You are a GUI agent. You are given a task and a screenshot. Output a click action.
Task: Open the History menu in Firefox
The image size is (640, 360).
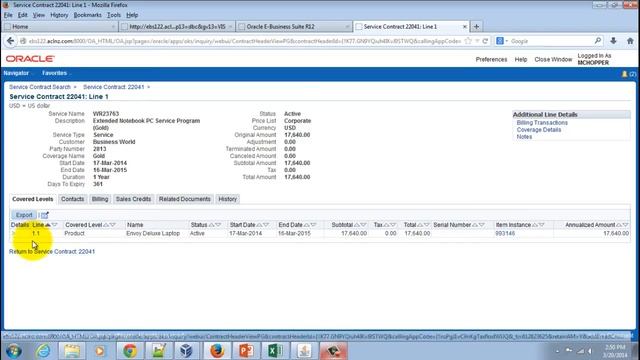point(59,15)
